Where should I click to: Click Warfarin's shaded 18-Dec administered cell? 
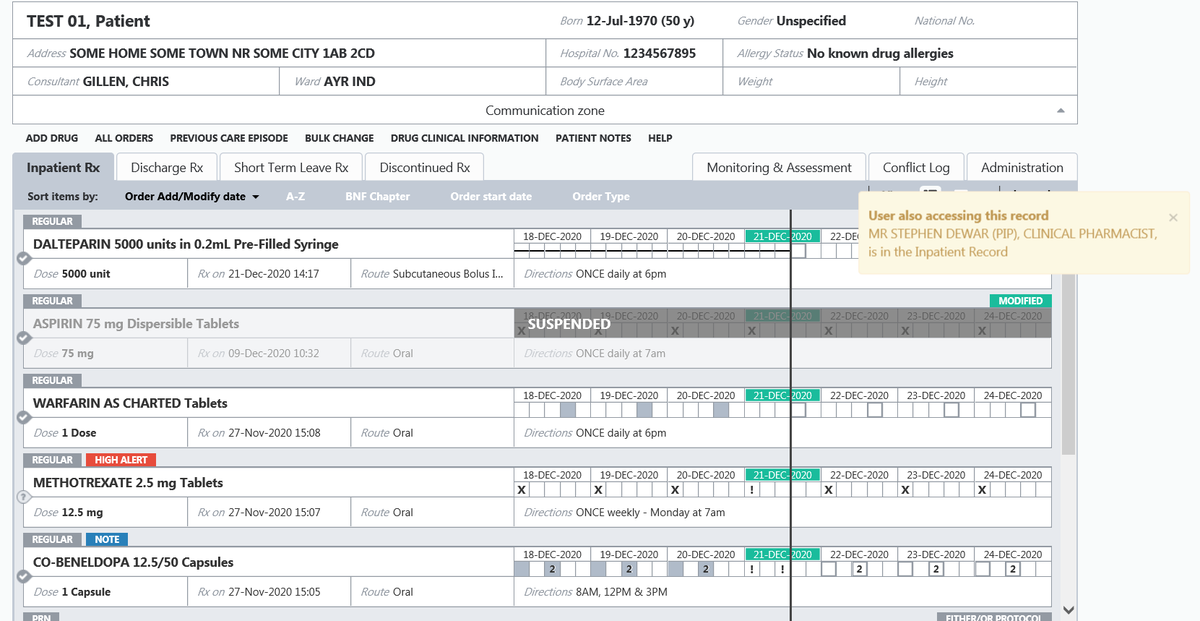568,410
